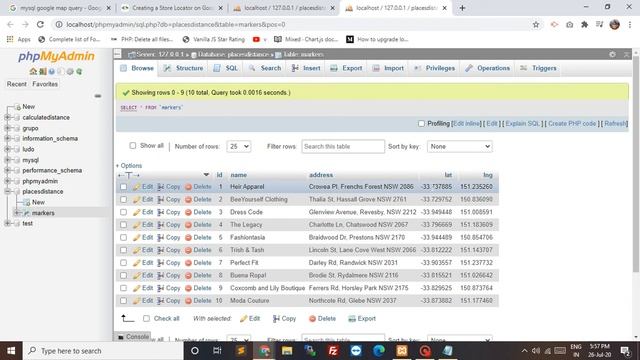640x360 pixels.
Task: Open phpMyAdmin home icon in sidebar
Action: (x=33, y=71)
